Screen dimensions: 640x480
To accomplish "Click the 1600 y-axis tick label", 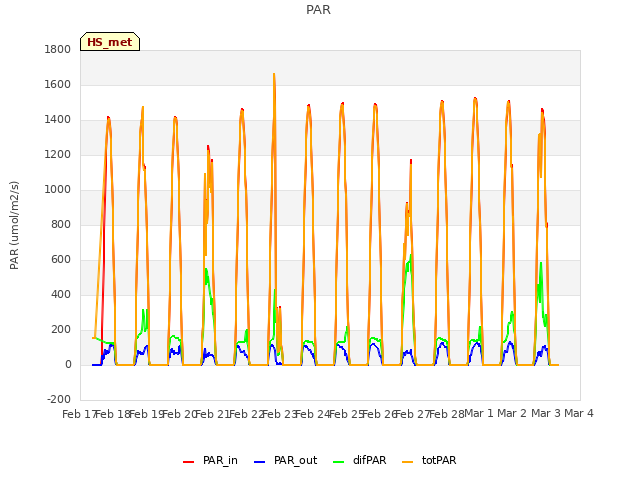I will tap(58, 84).
